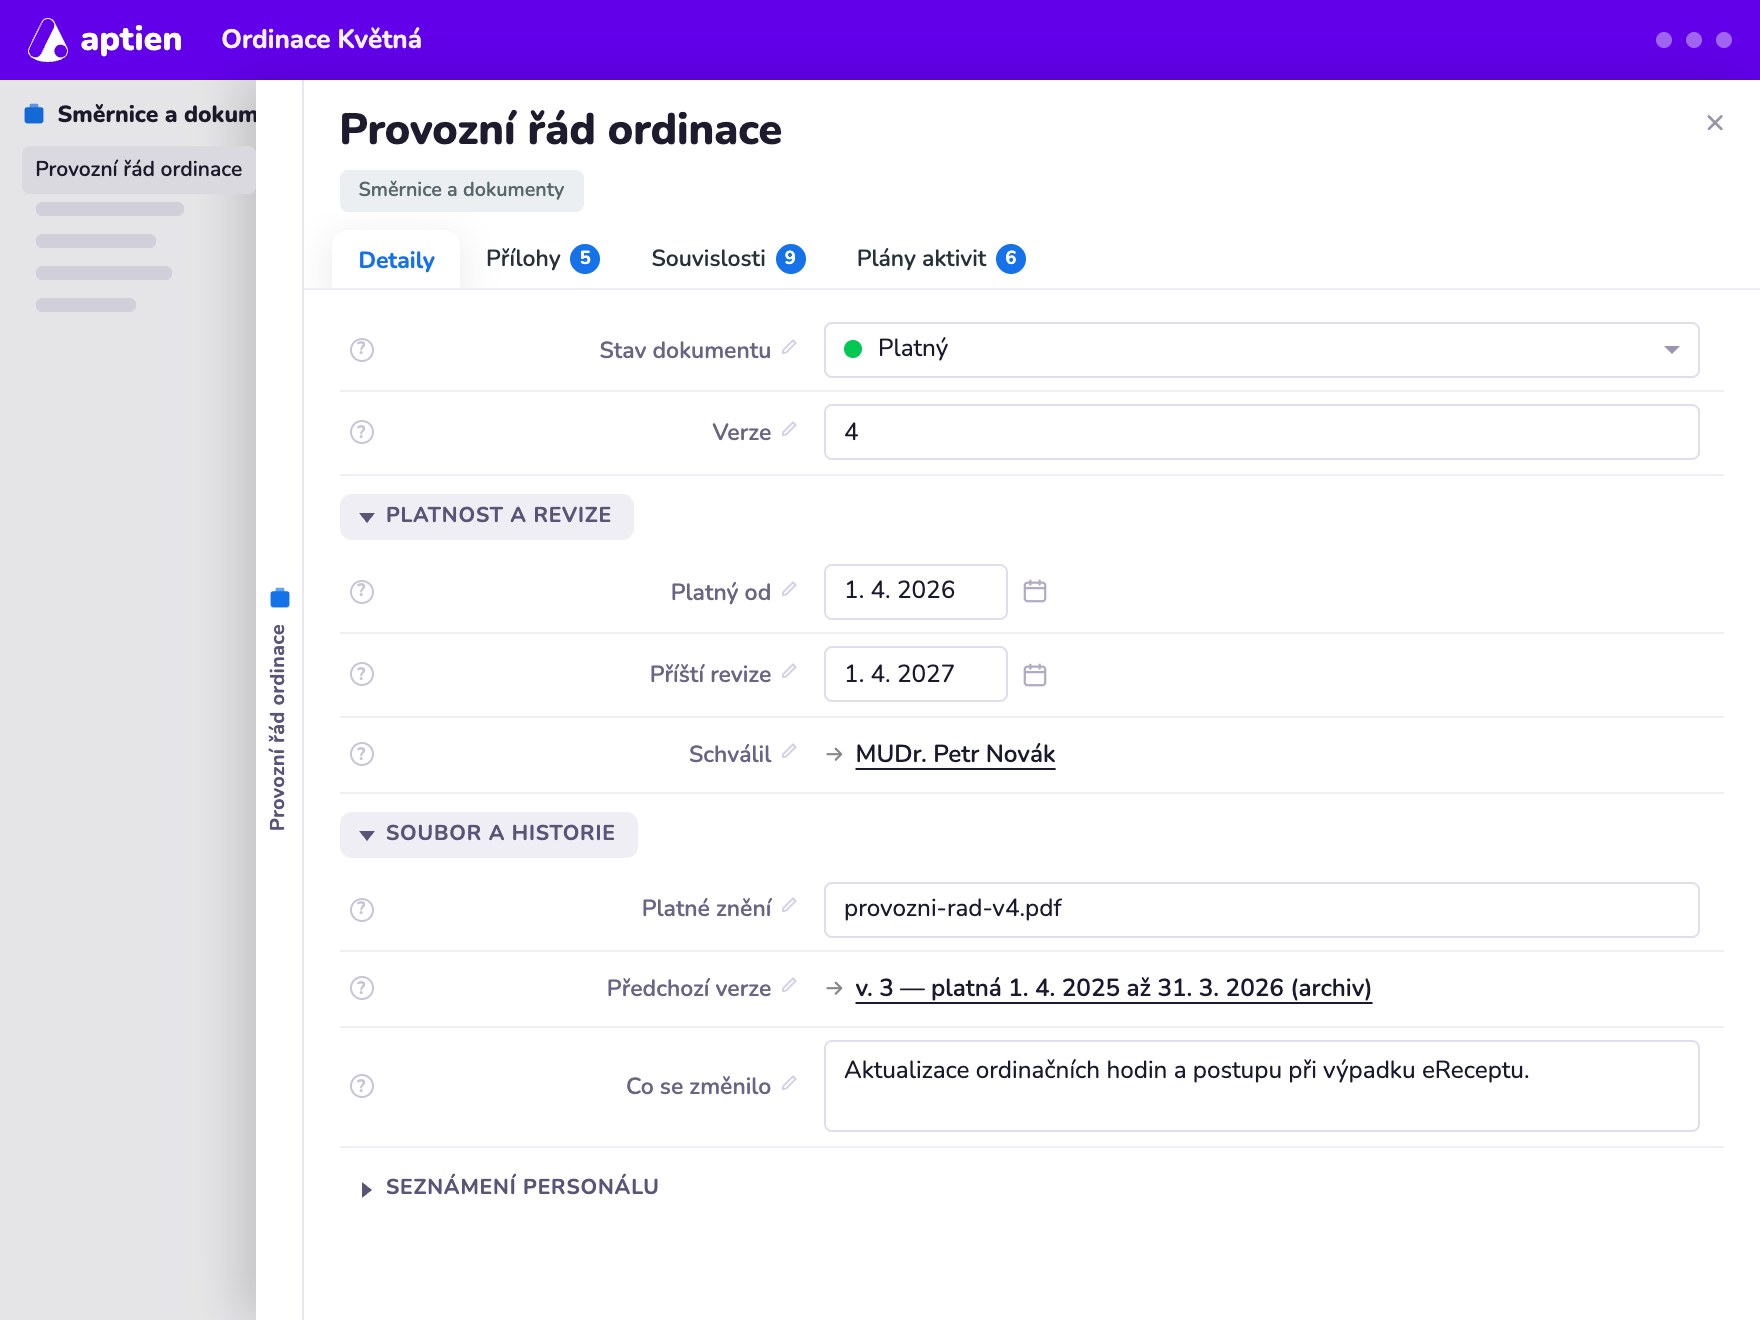Open calendar picker for Platný od
The image size is (1760, 1320).
pyautogui.click(x=1035, y=591)
